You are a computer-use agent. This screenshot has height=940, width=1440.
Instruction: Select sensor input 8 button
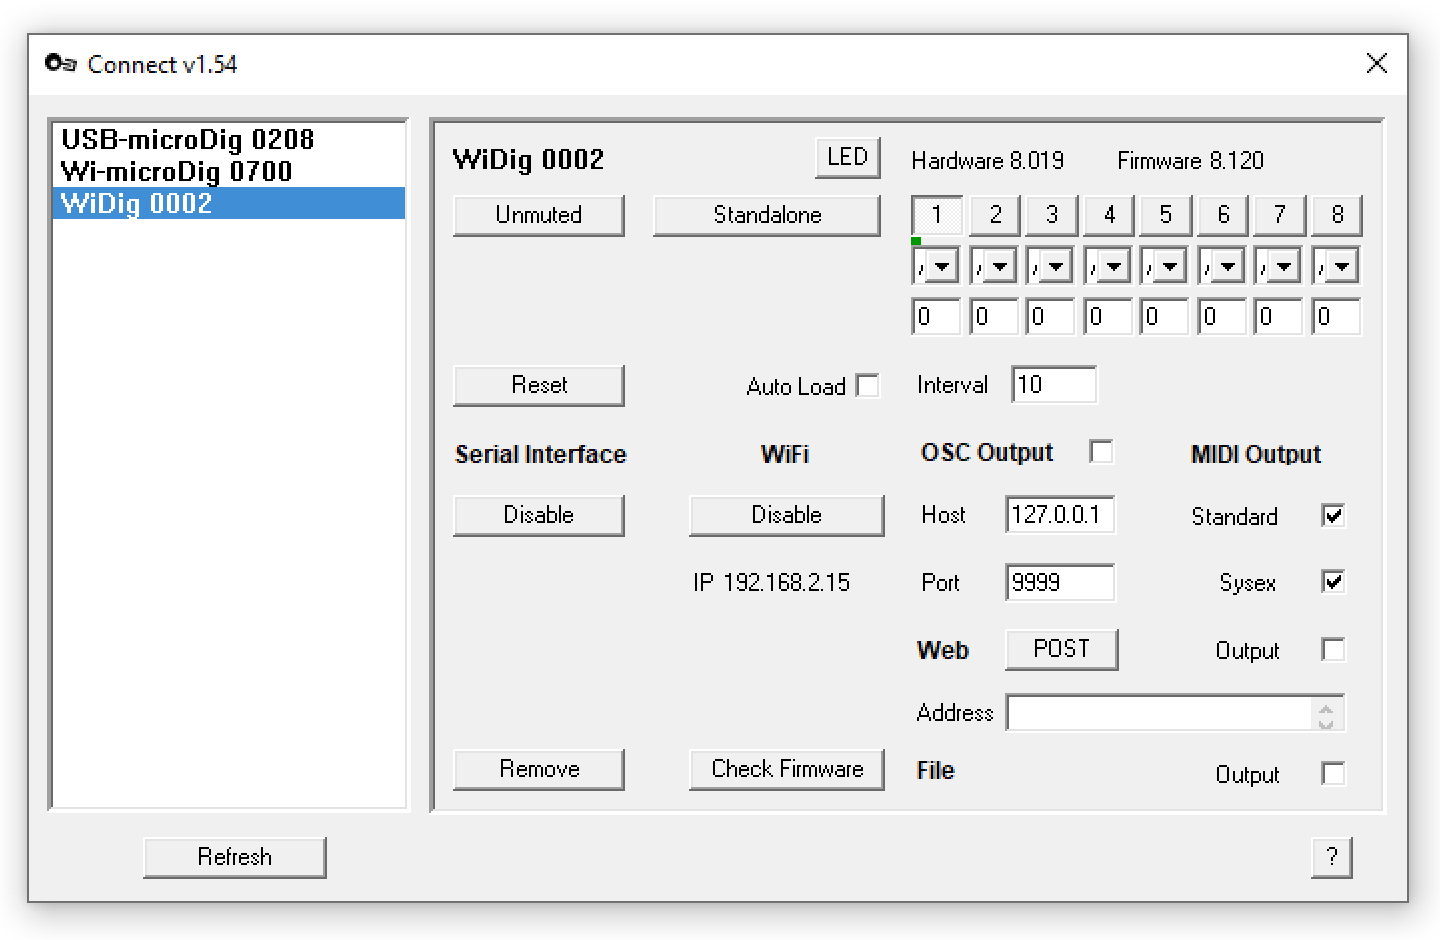[x=1337, y=215]
